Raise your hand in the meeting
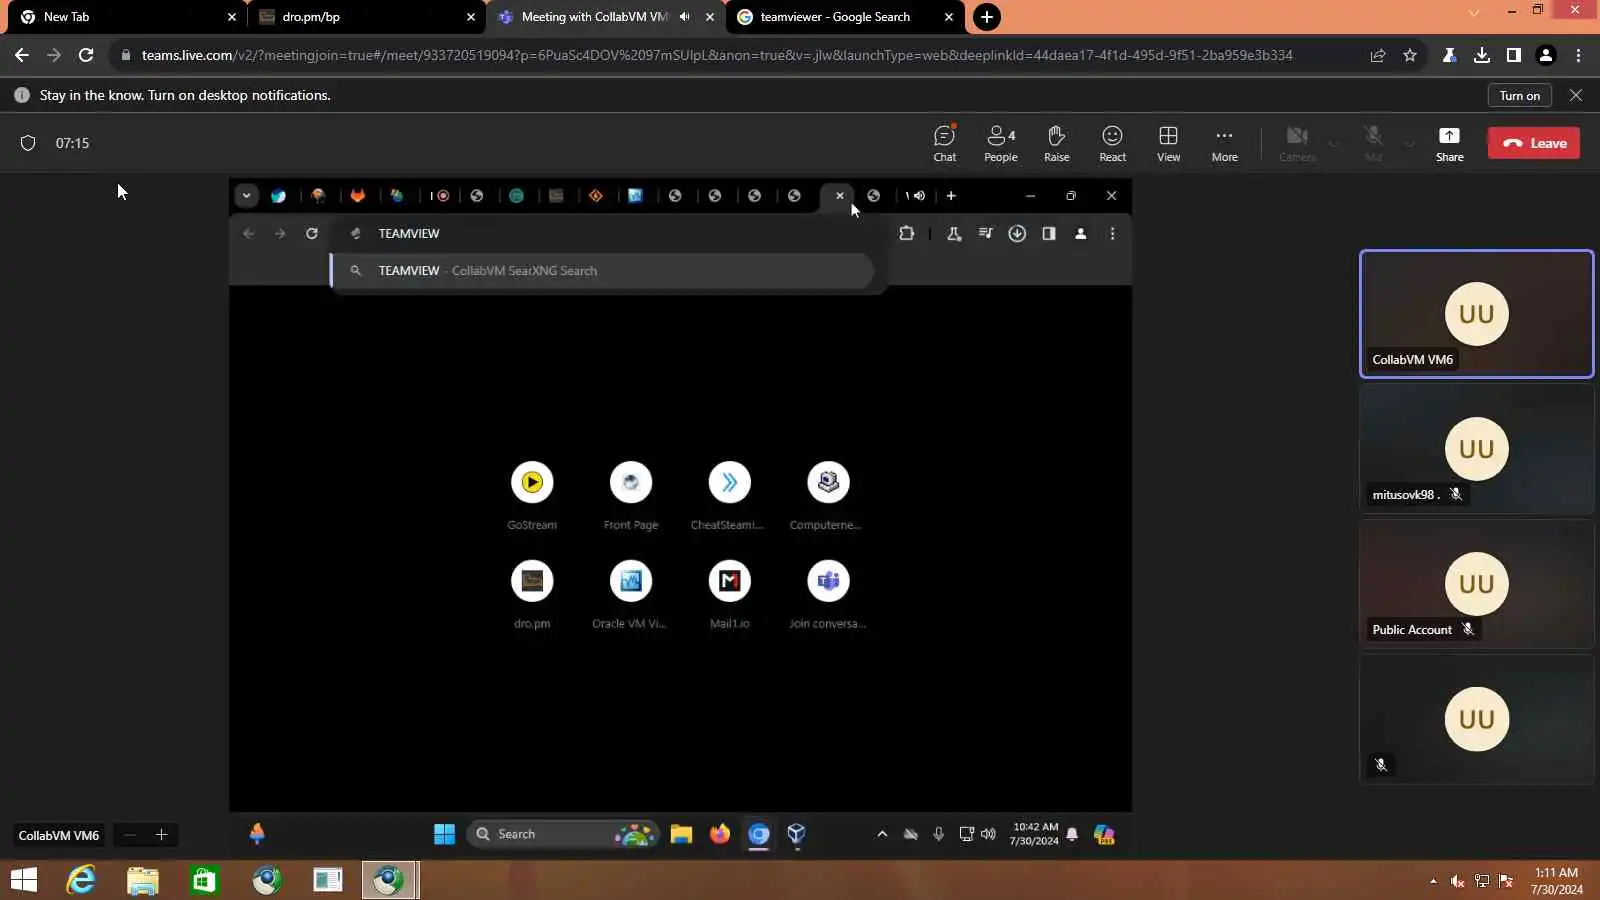 [1056, 143]
